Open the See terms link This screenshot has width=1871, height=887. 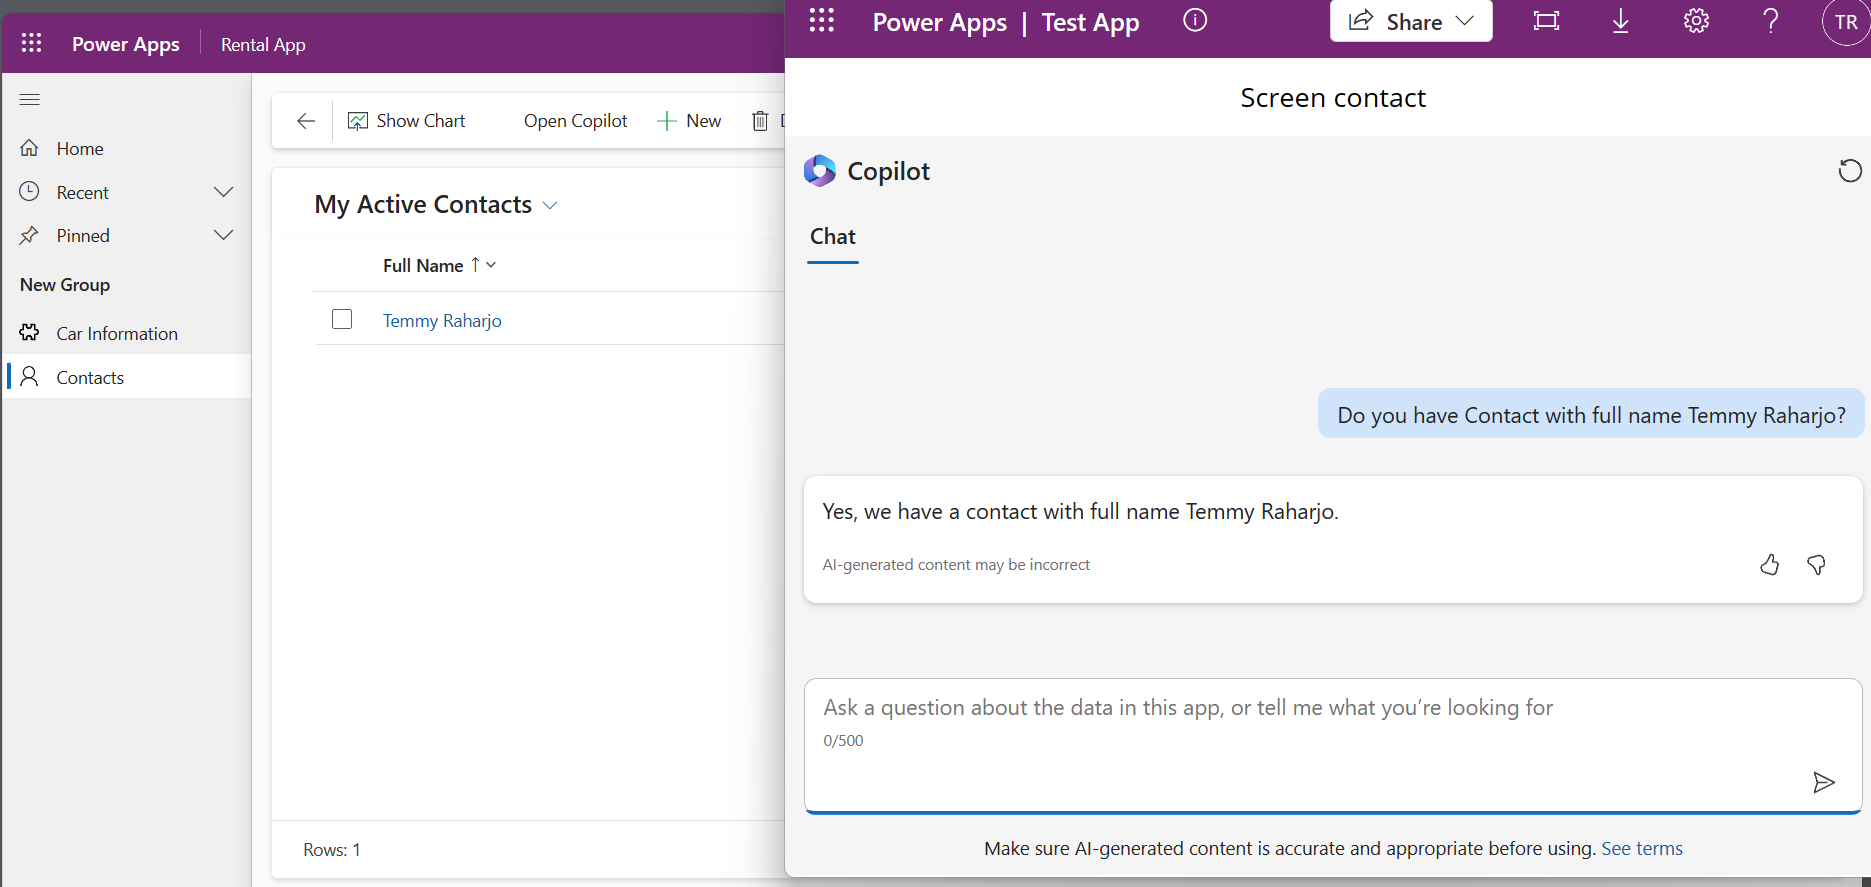(1642, 849)
